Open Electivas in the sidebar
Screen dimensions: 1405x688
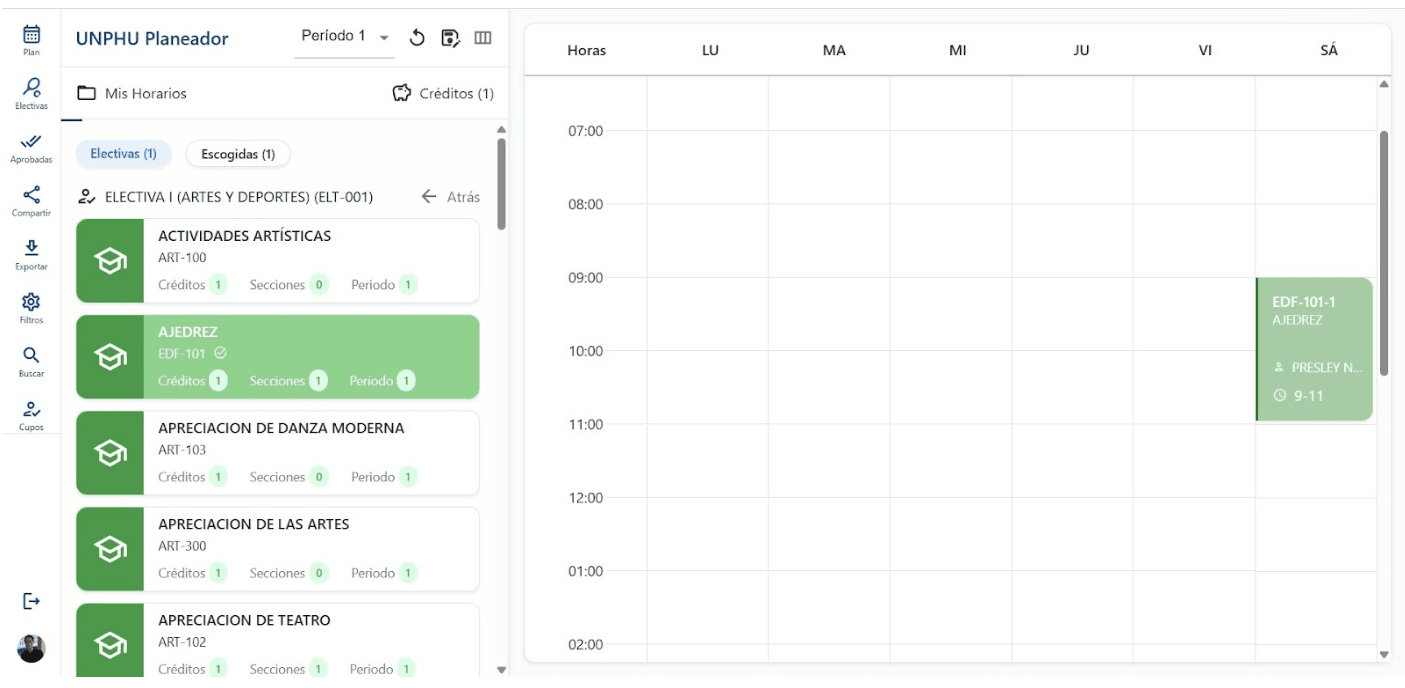point(31,93)
